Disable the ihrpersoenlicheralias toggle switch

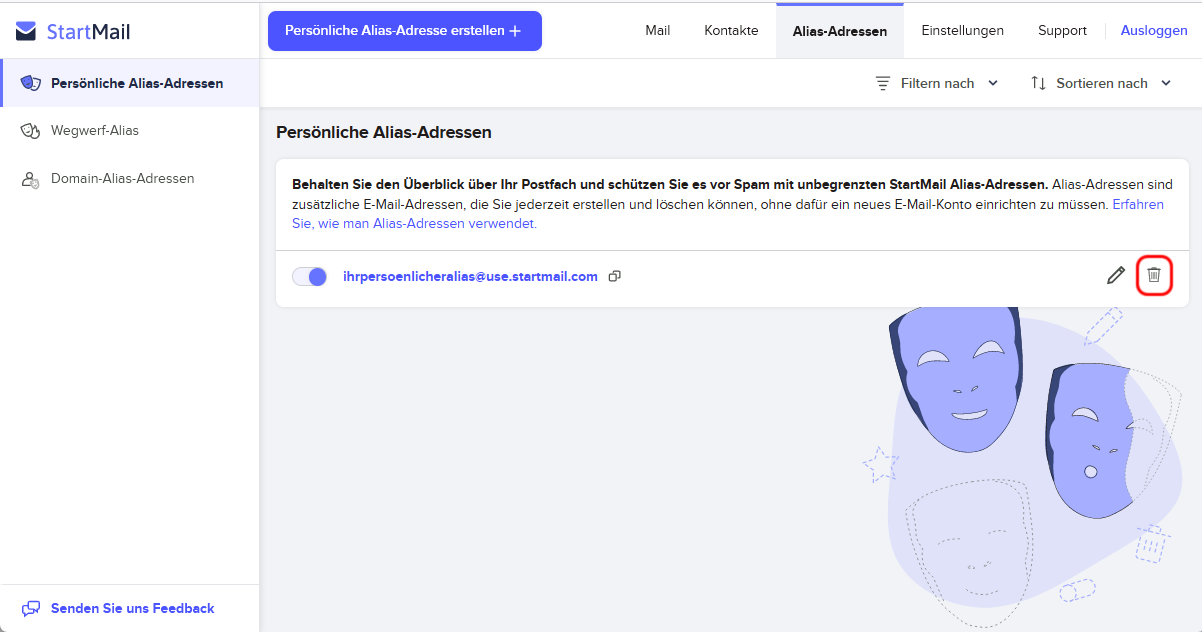(x=310, y=277)
